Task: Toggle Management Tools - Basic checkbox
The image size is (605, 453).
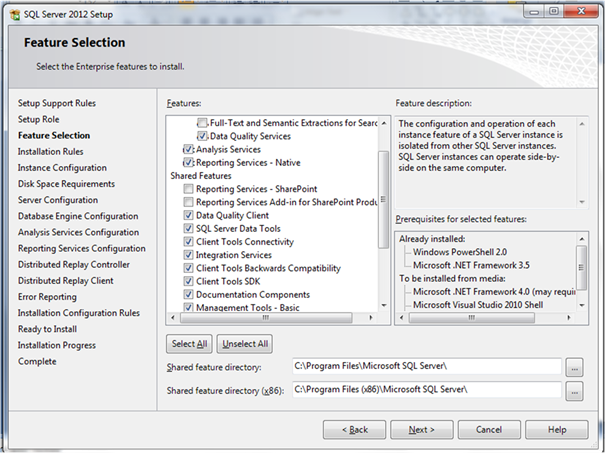Action: [x=188, y=308]
